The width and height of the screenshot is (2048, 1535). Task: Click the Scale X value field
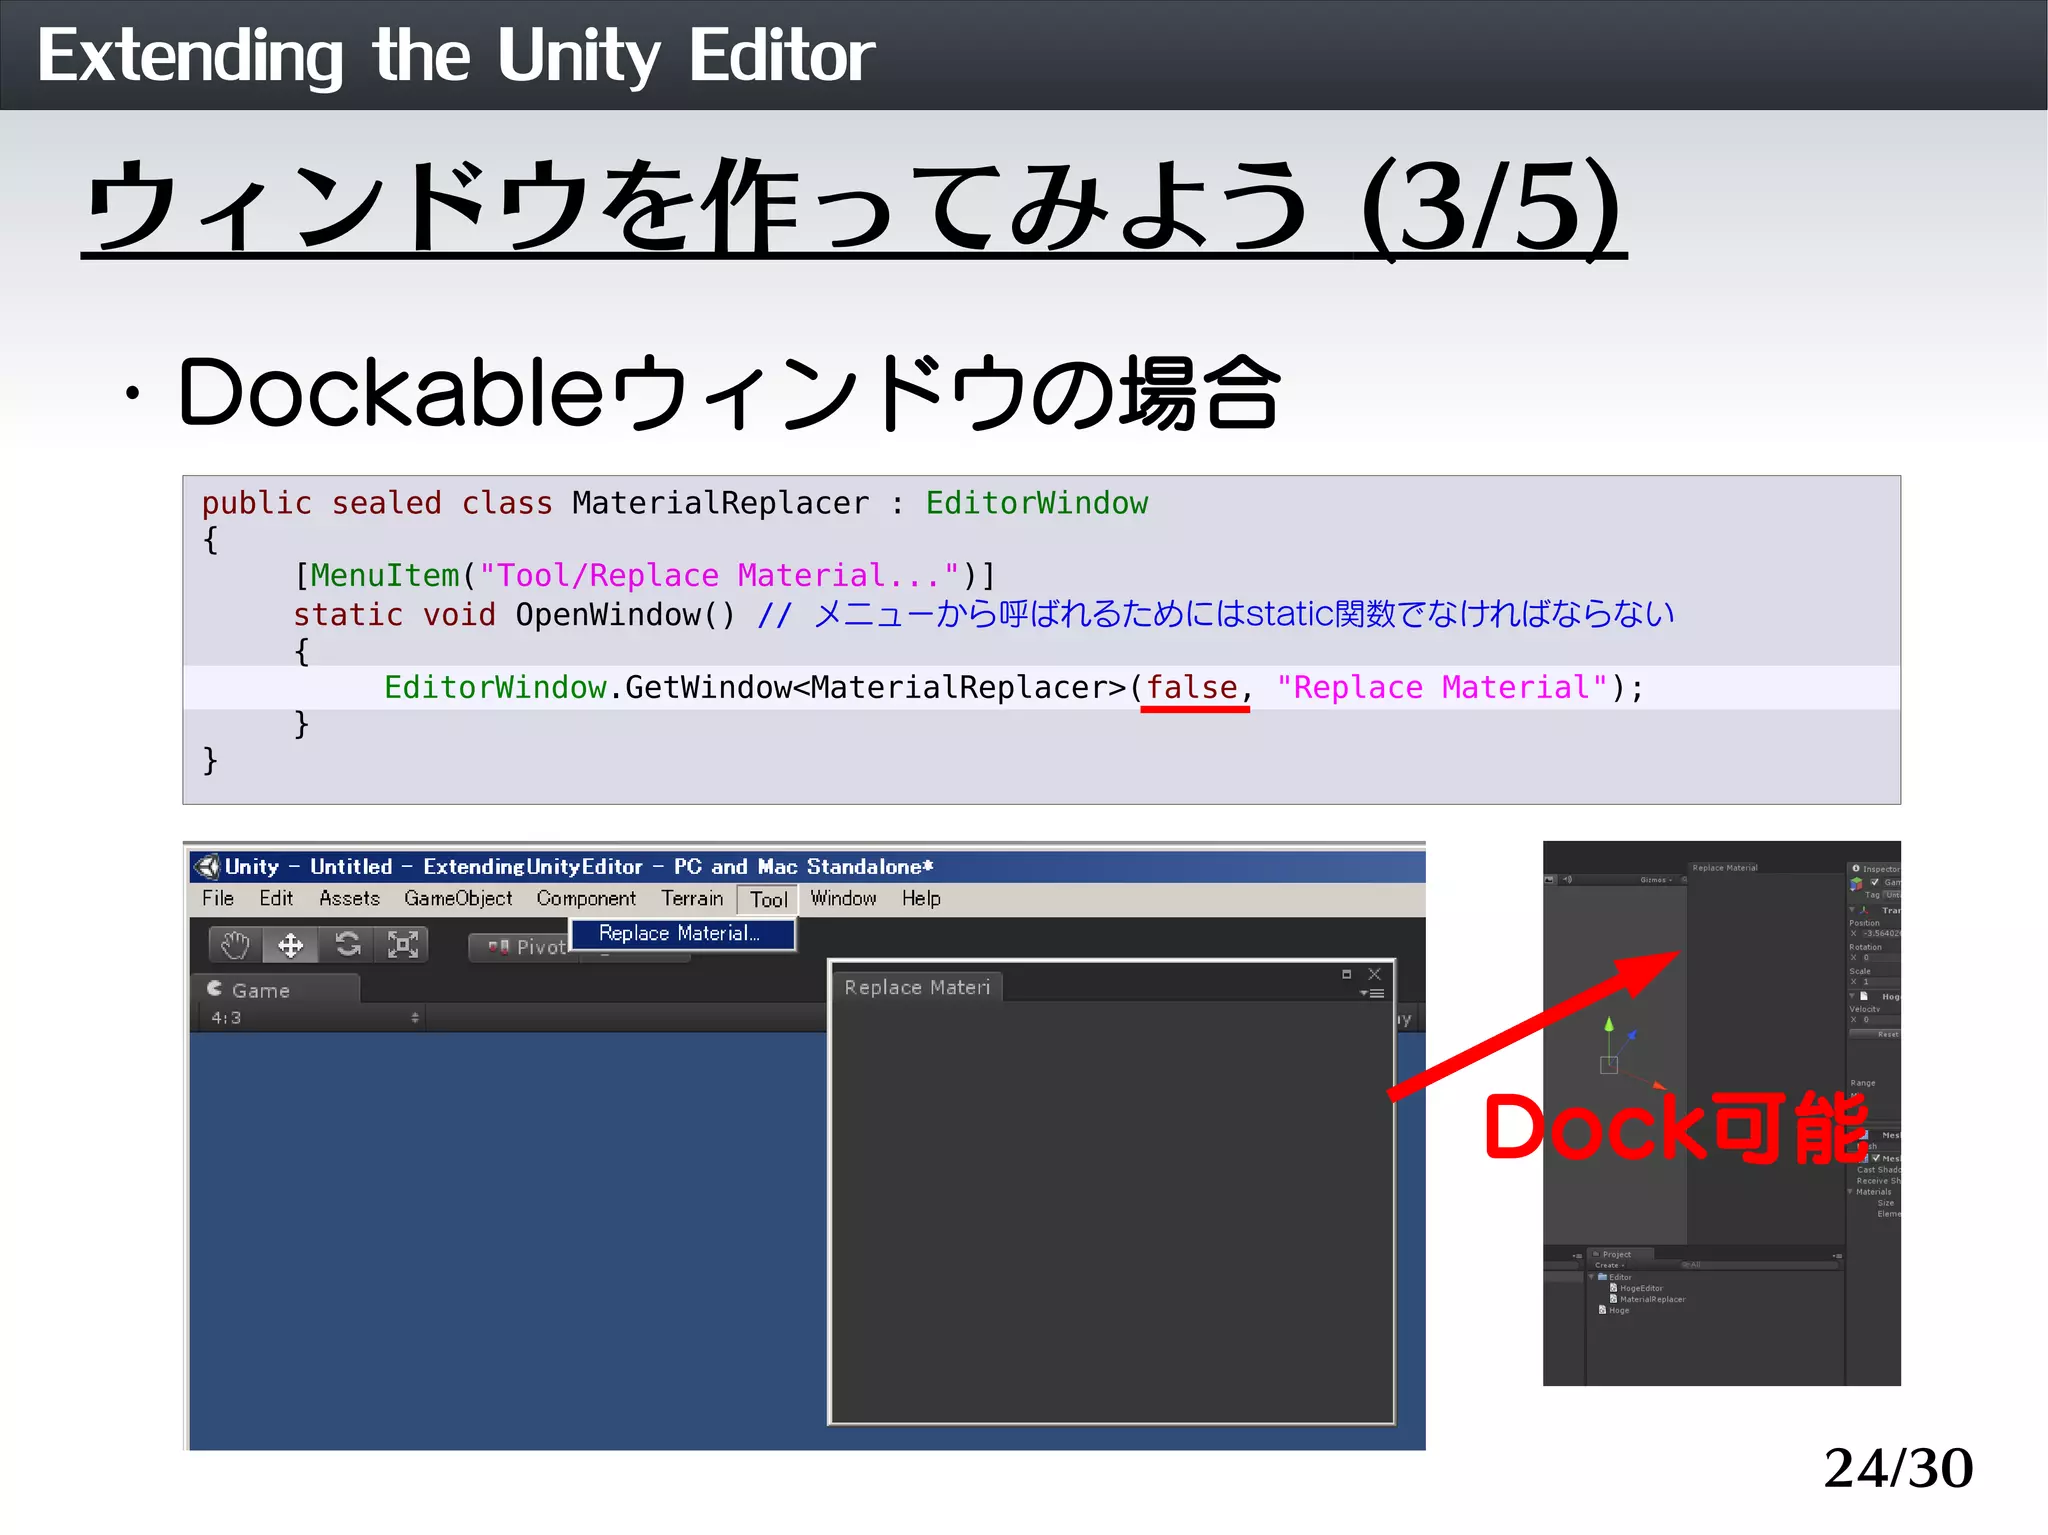pyautogui.click(x=1881, y=982)
